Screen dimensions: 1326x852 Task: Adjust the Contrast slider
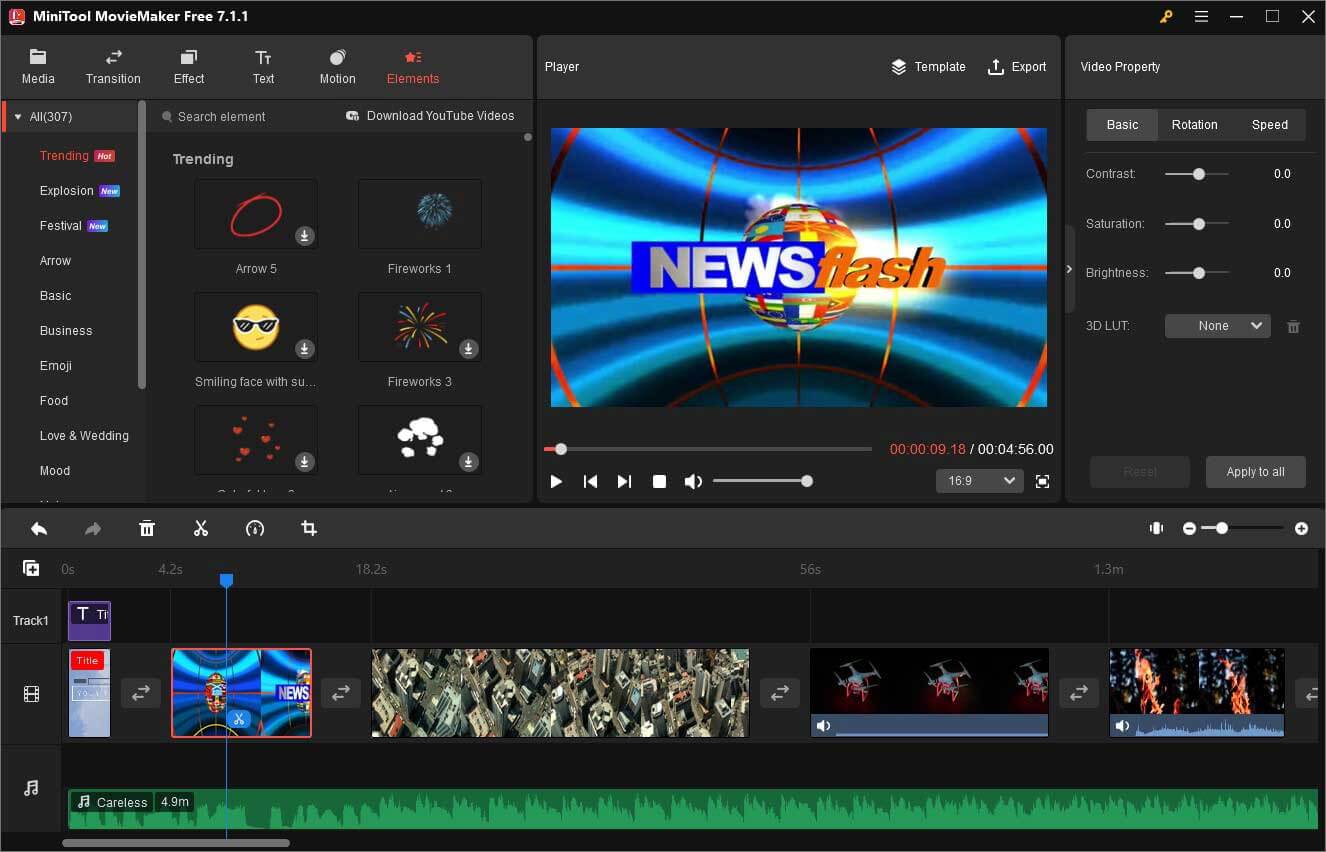(1197, 174)
